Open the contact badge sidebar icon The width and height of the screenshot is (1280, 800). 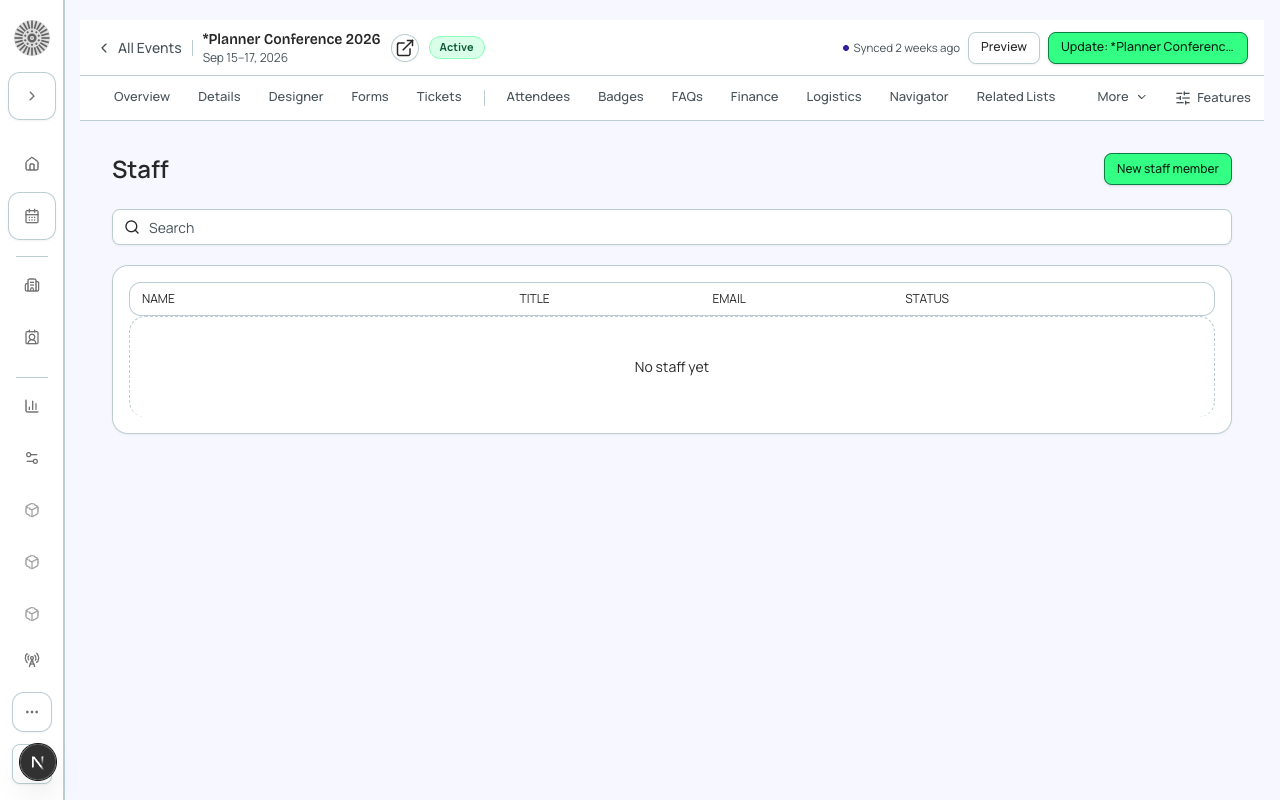(x=32, y=337)
